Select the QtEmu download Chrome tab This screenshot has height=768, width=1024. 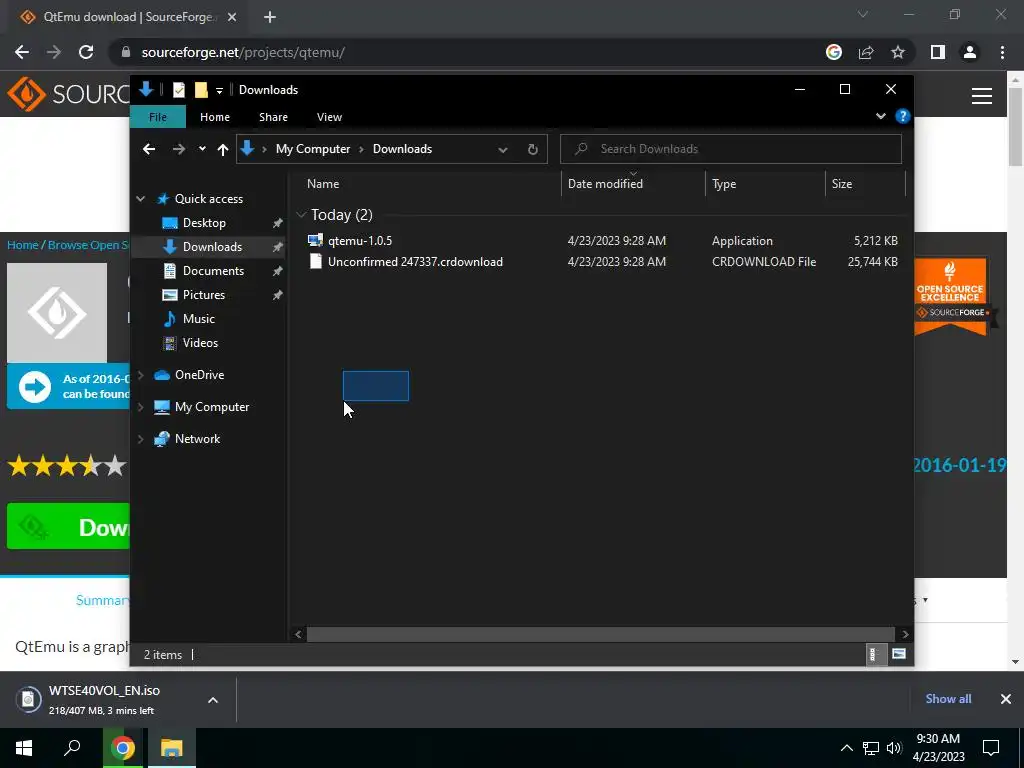(129, 17)
